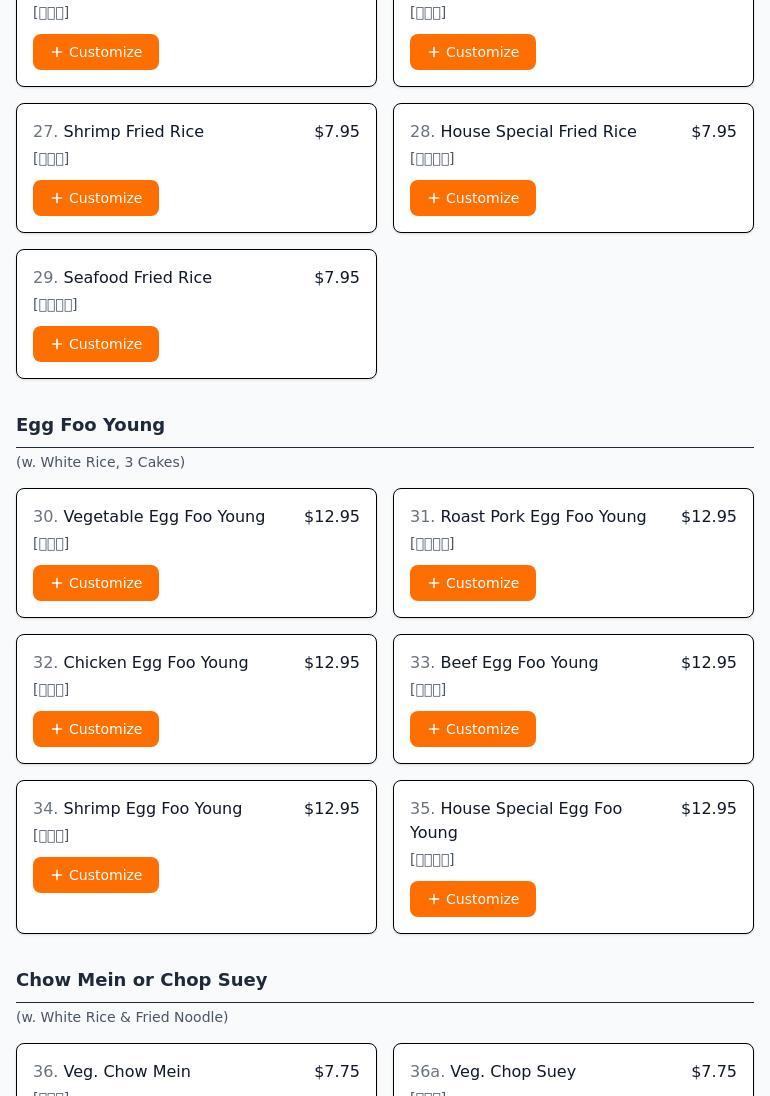Select the Vegetable Egg Foo Young title
Viewport: 770px width, 1096px height.
click(x=164, y=516)
